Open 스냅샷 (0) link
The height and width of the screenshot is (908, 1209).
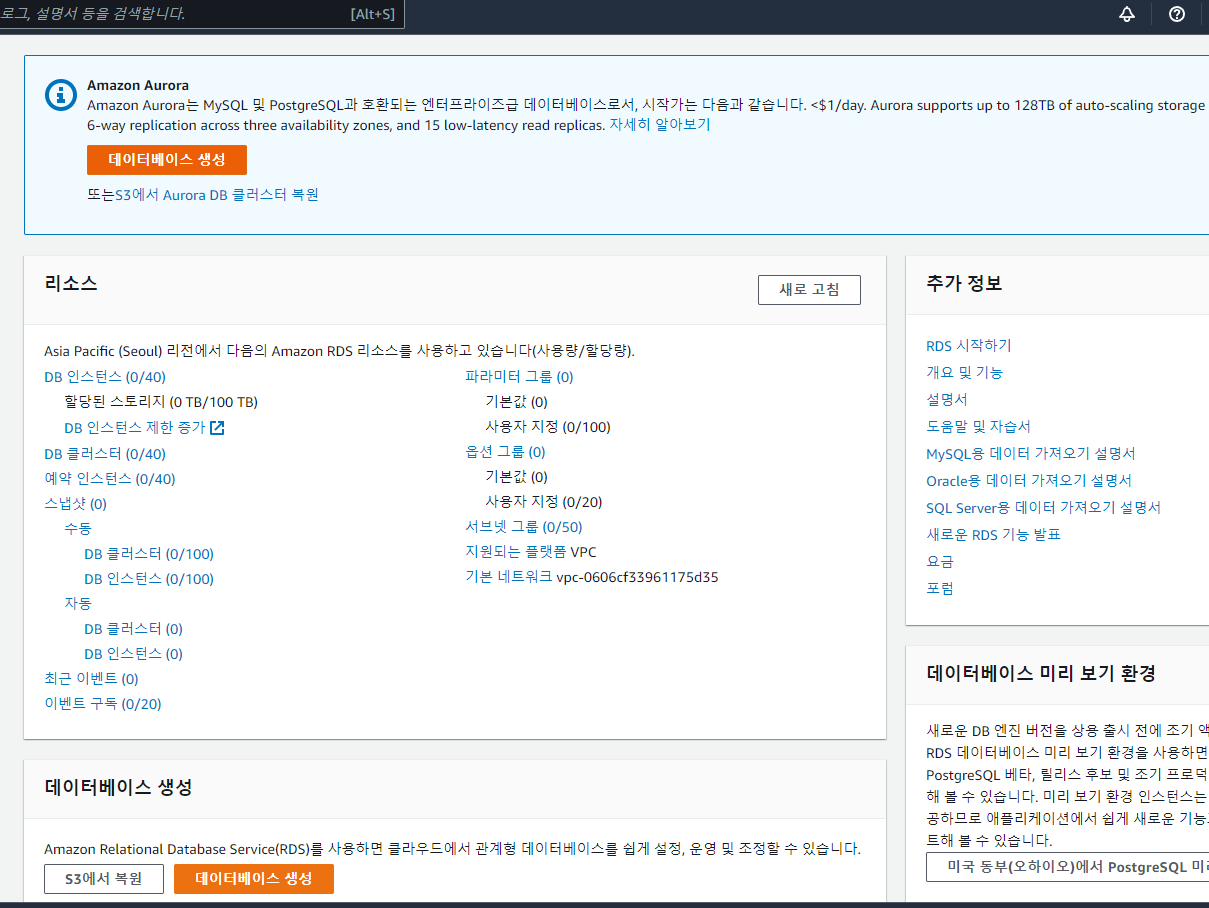(75, 504)
